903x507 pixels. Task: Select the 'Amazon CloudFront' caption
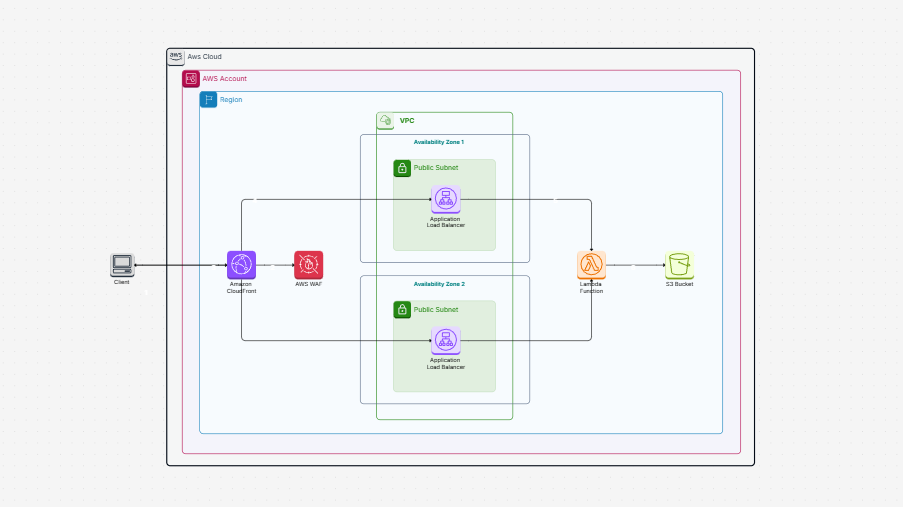coord(241,287)
